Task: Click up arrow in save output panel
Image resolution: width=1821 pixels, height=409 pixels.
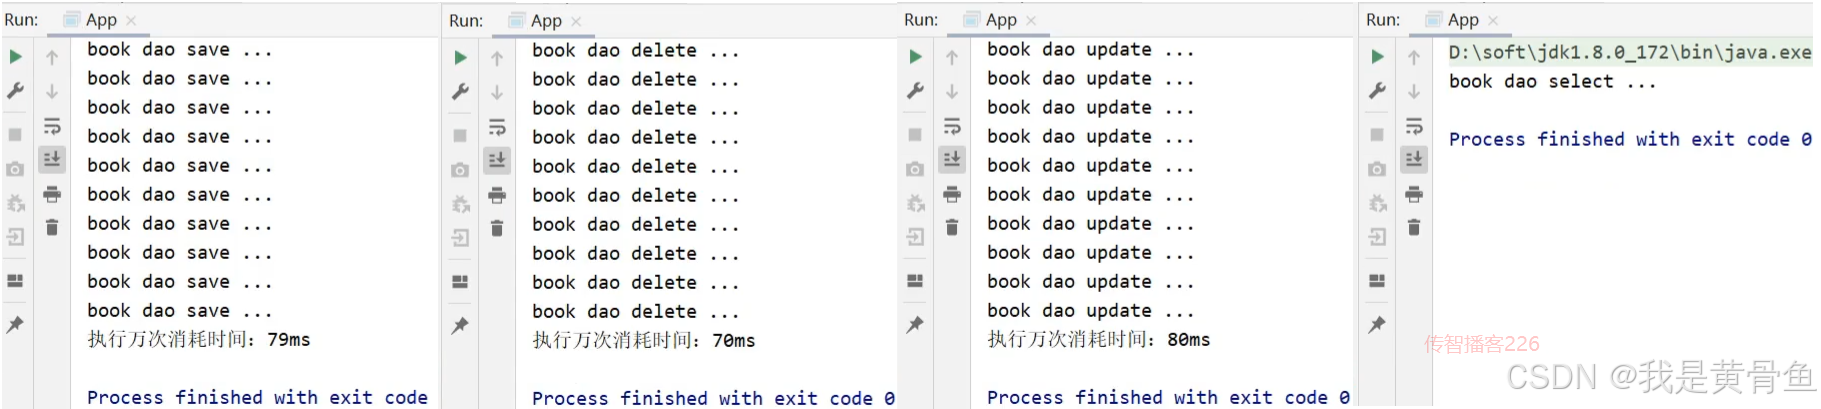Action: (x=52, y=58)
